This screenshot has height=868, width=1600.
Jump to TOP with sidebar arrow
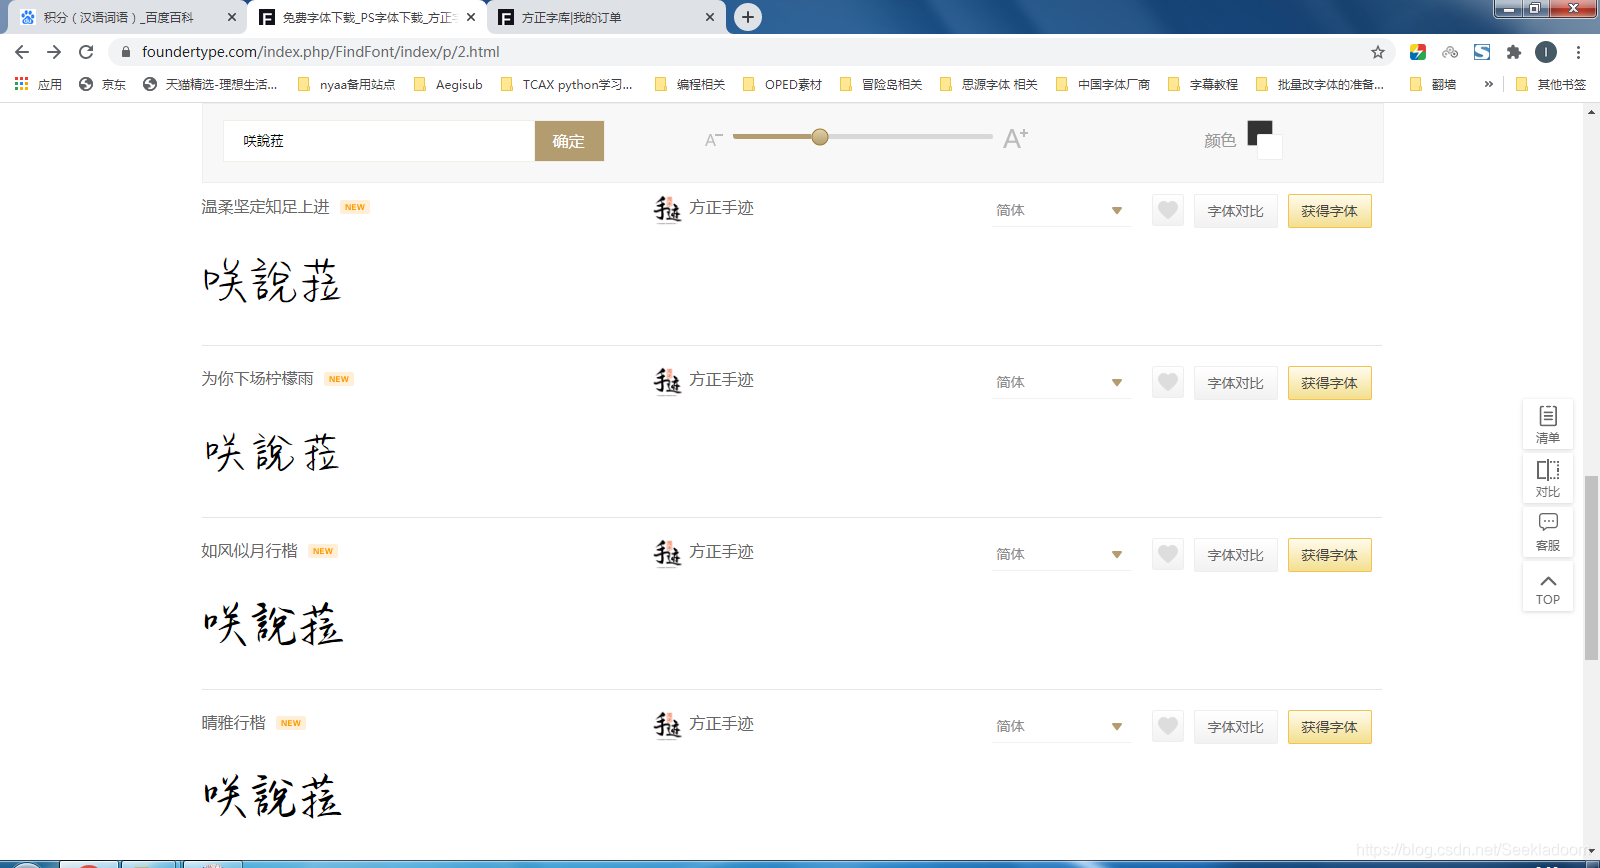pos(1548,587)
